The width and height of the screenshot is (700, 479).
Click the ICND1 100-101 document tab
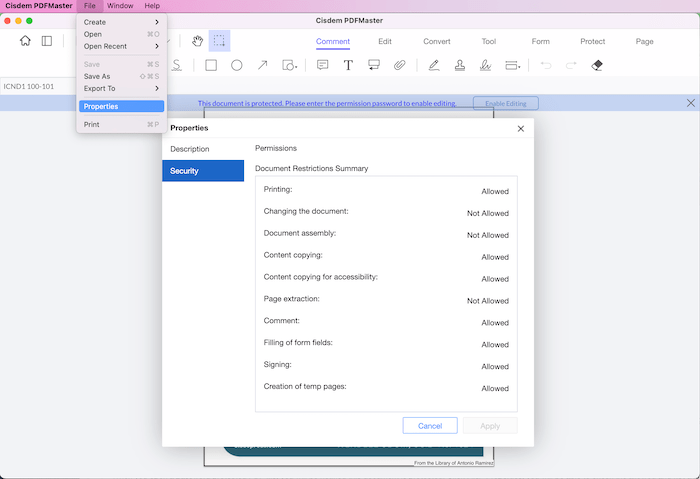point(29,87)
